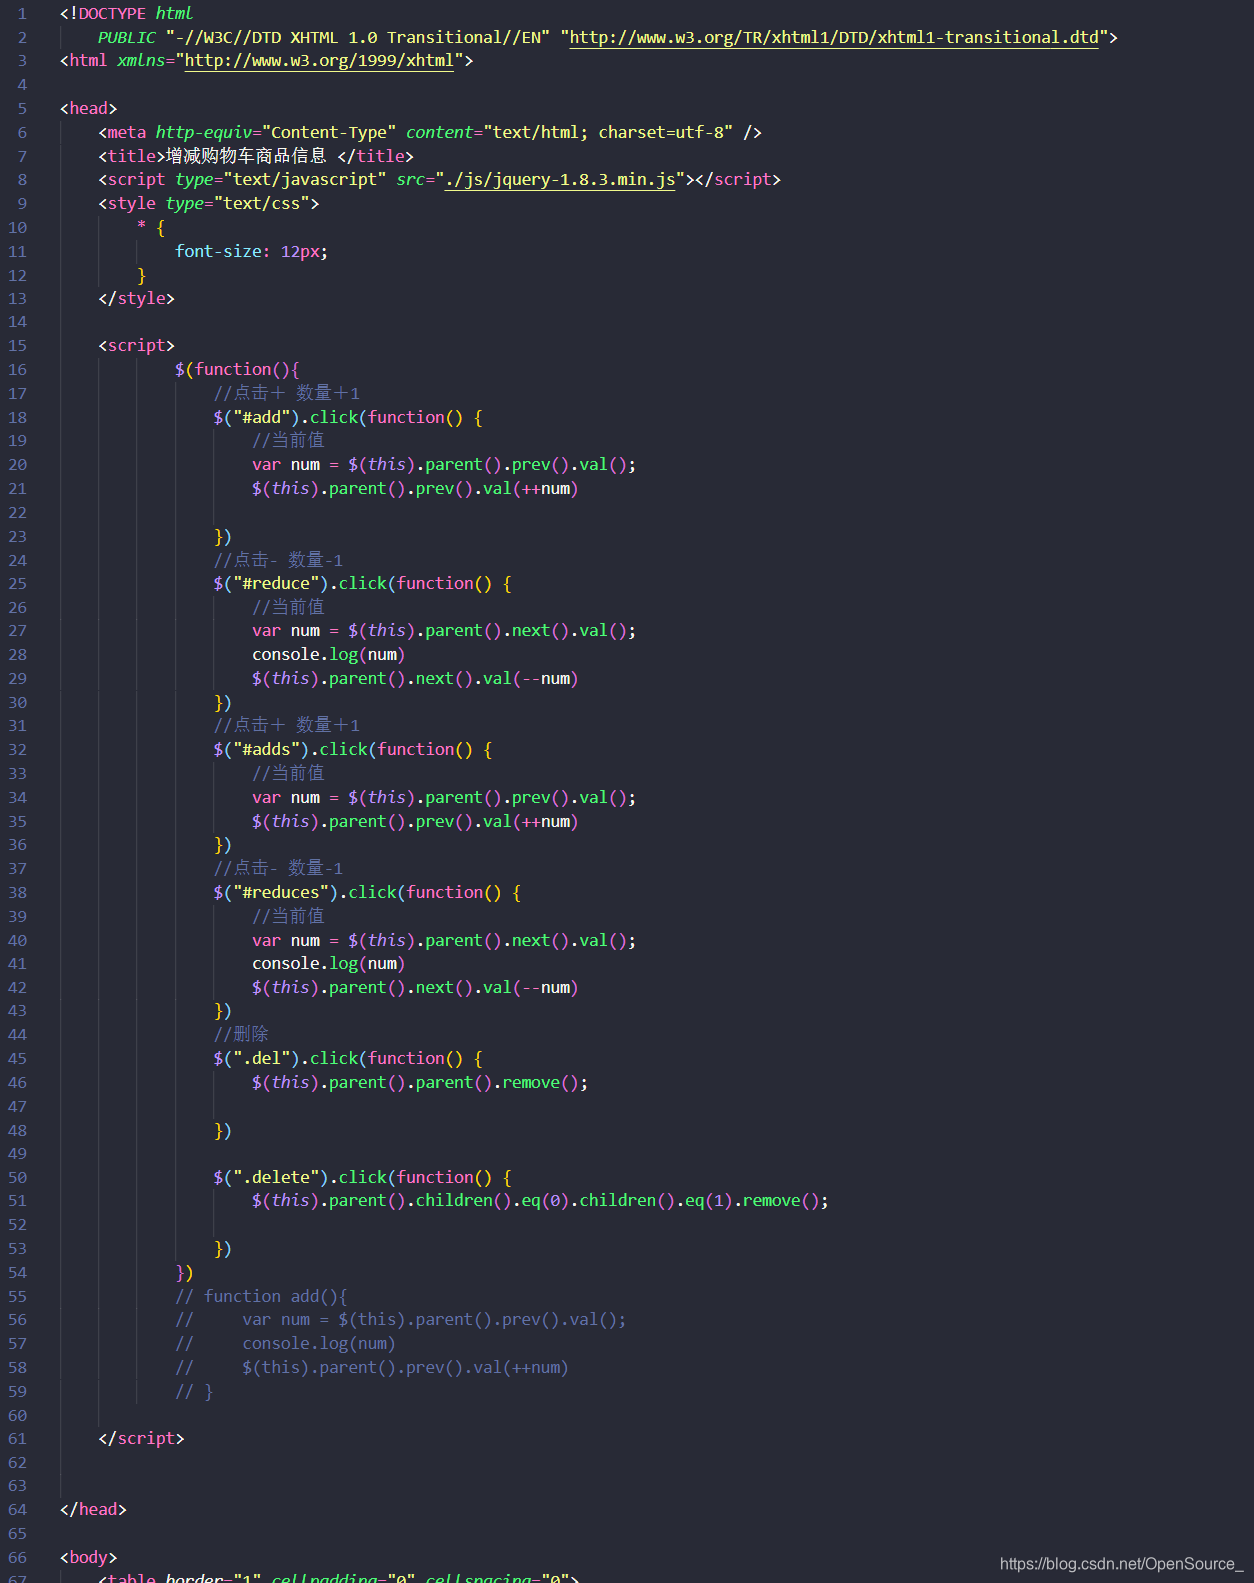Click console.log(num) on line 41
The image size is (1254, 1583).
(328, 963)
